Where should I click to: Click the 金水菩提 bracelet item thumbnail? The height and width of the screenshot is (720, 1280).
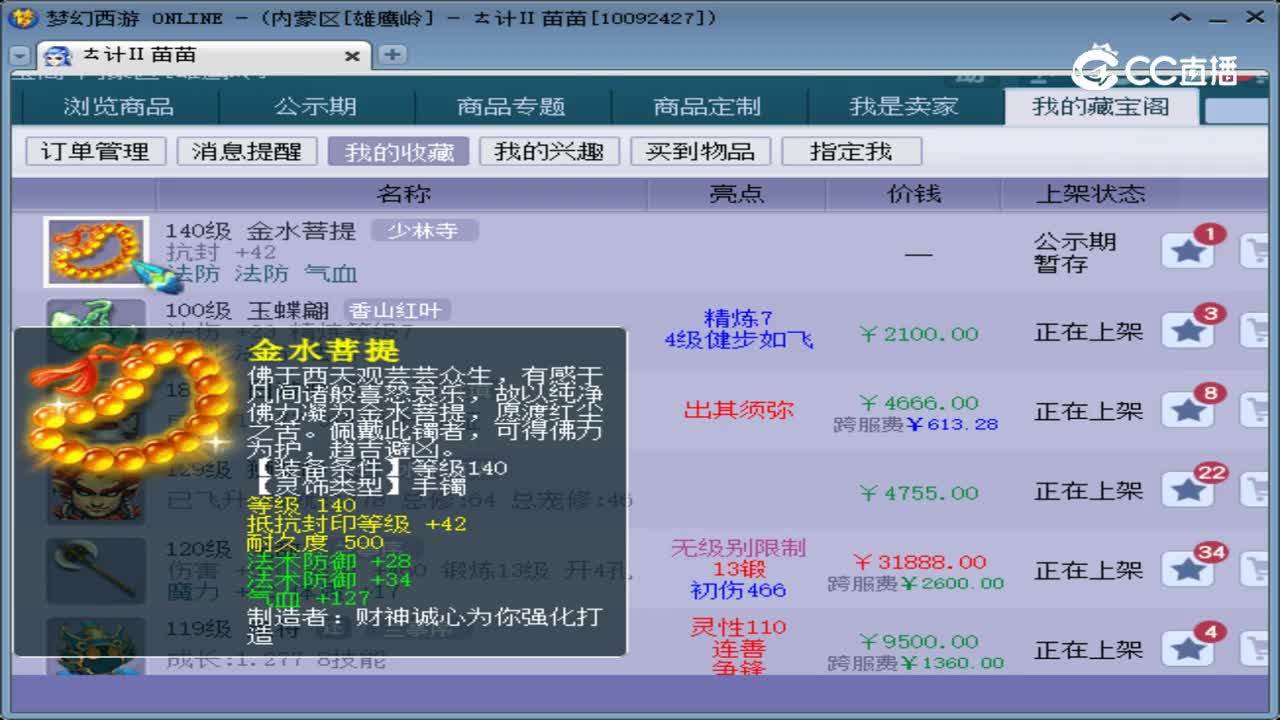pos(96,252)
